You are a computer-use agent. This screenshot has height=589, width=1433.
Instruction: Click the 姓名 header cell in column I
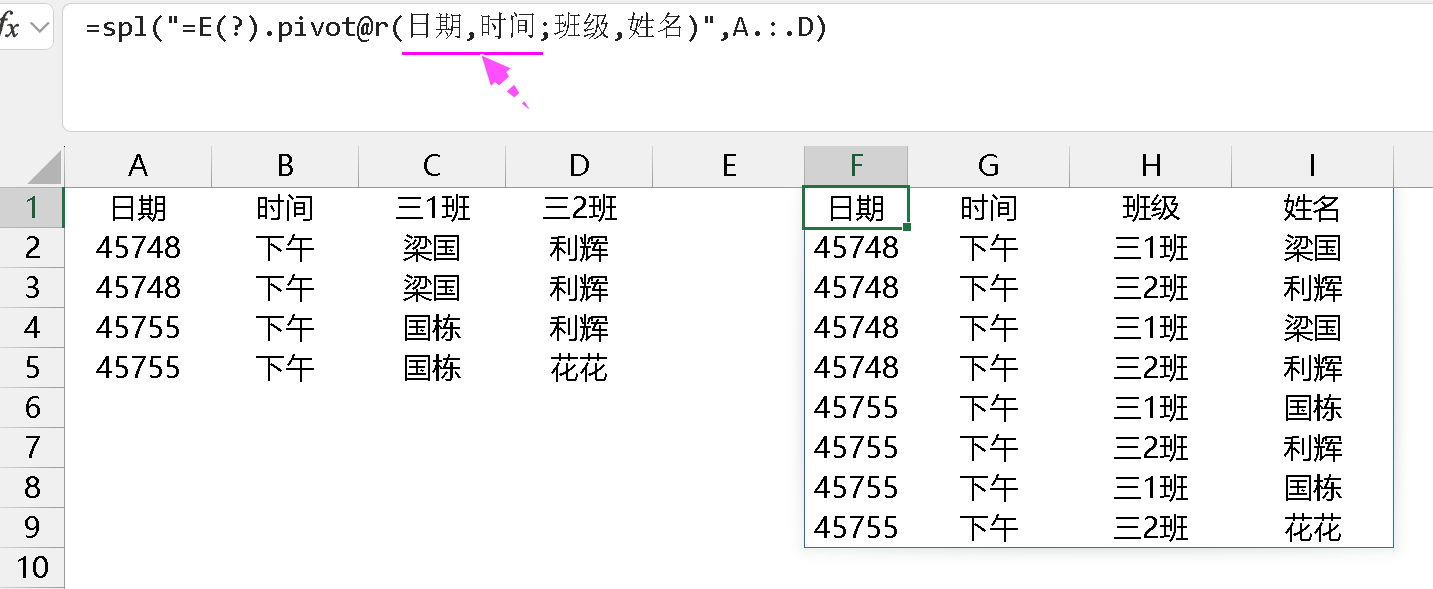click(1310, 208)
